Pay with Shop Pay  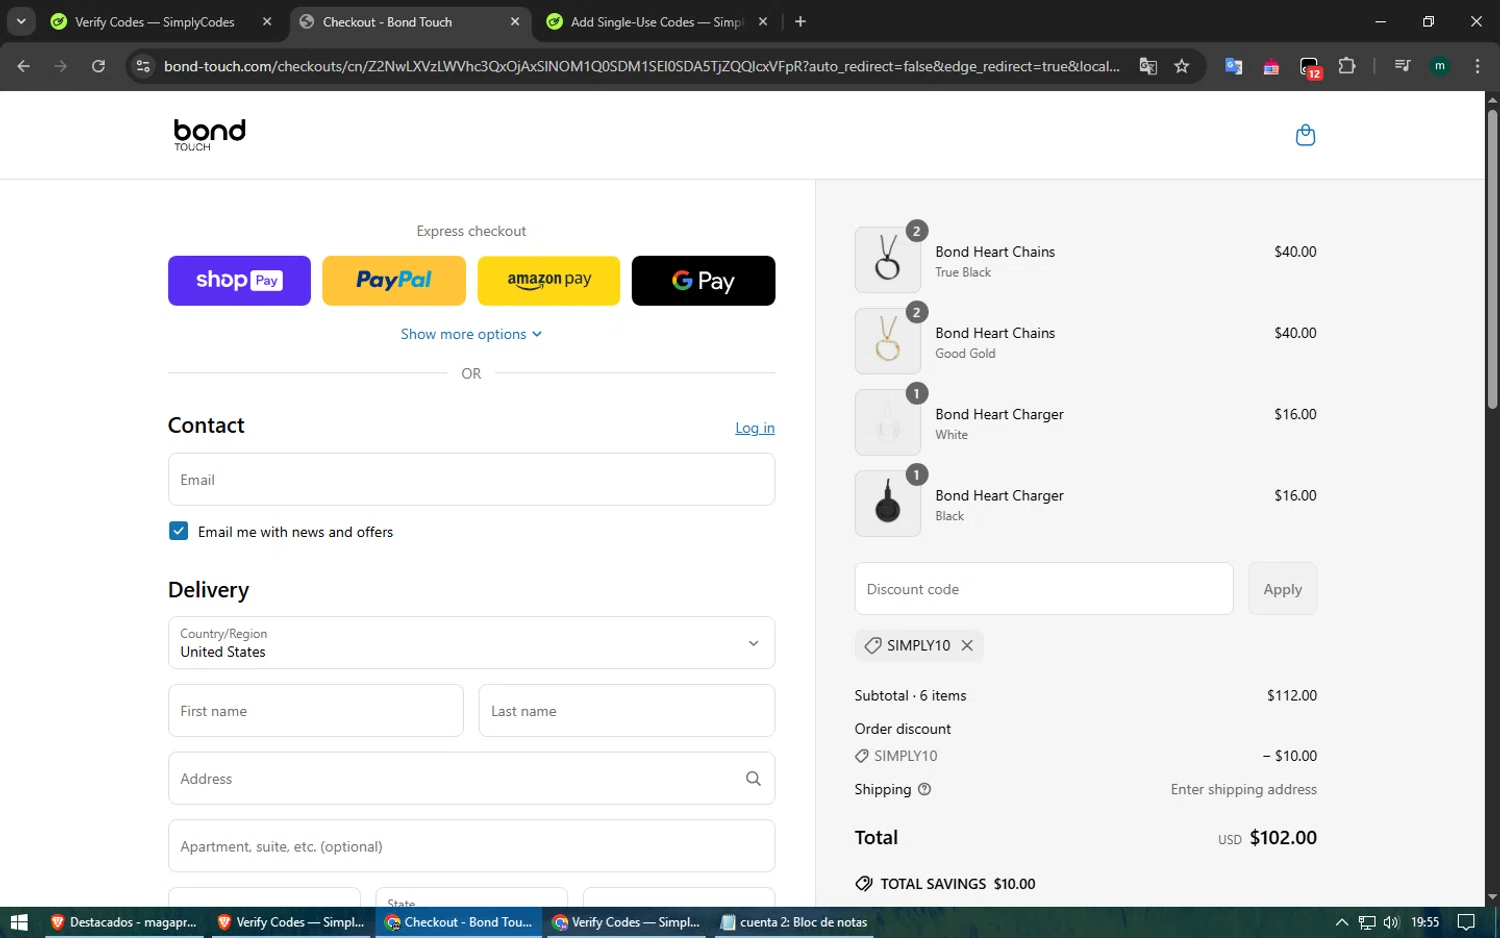tap(239, 281)
